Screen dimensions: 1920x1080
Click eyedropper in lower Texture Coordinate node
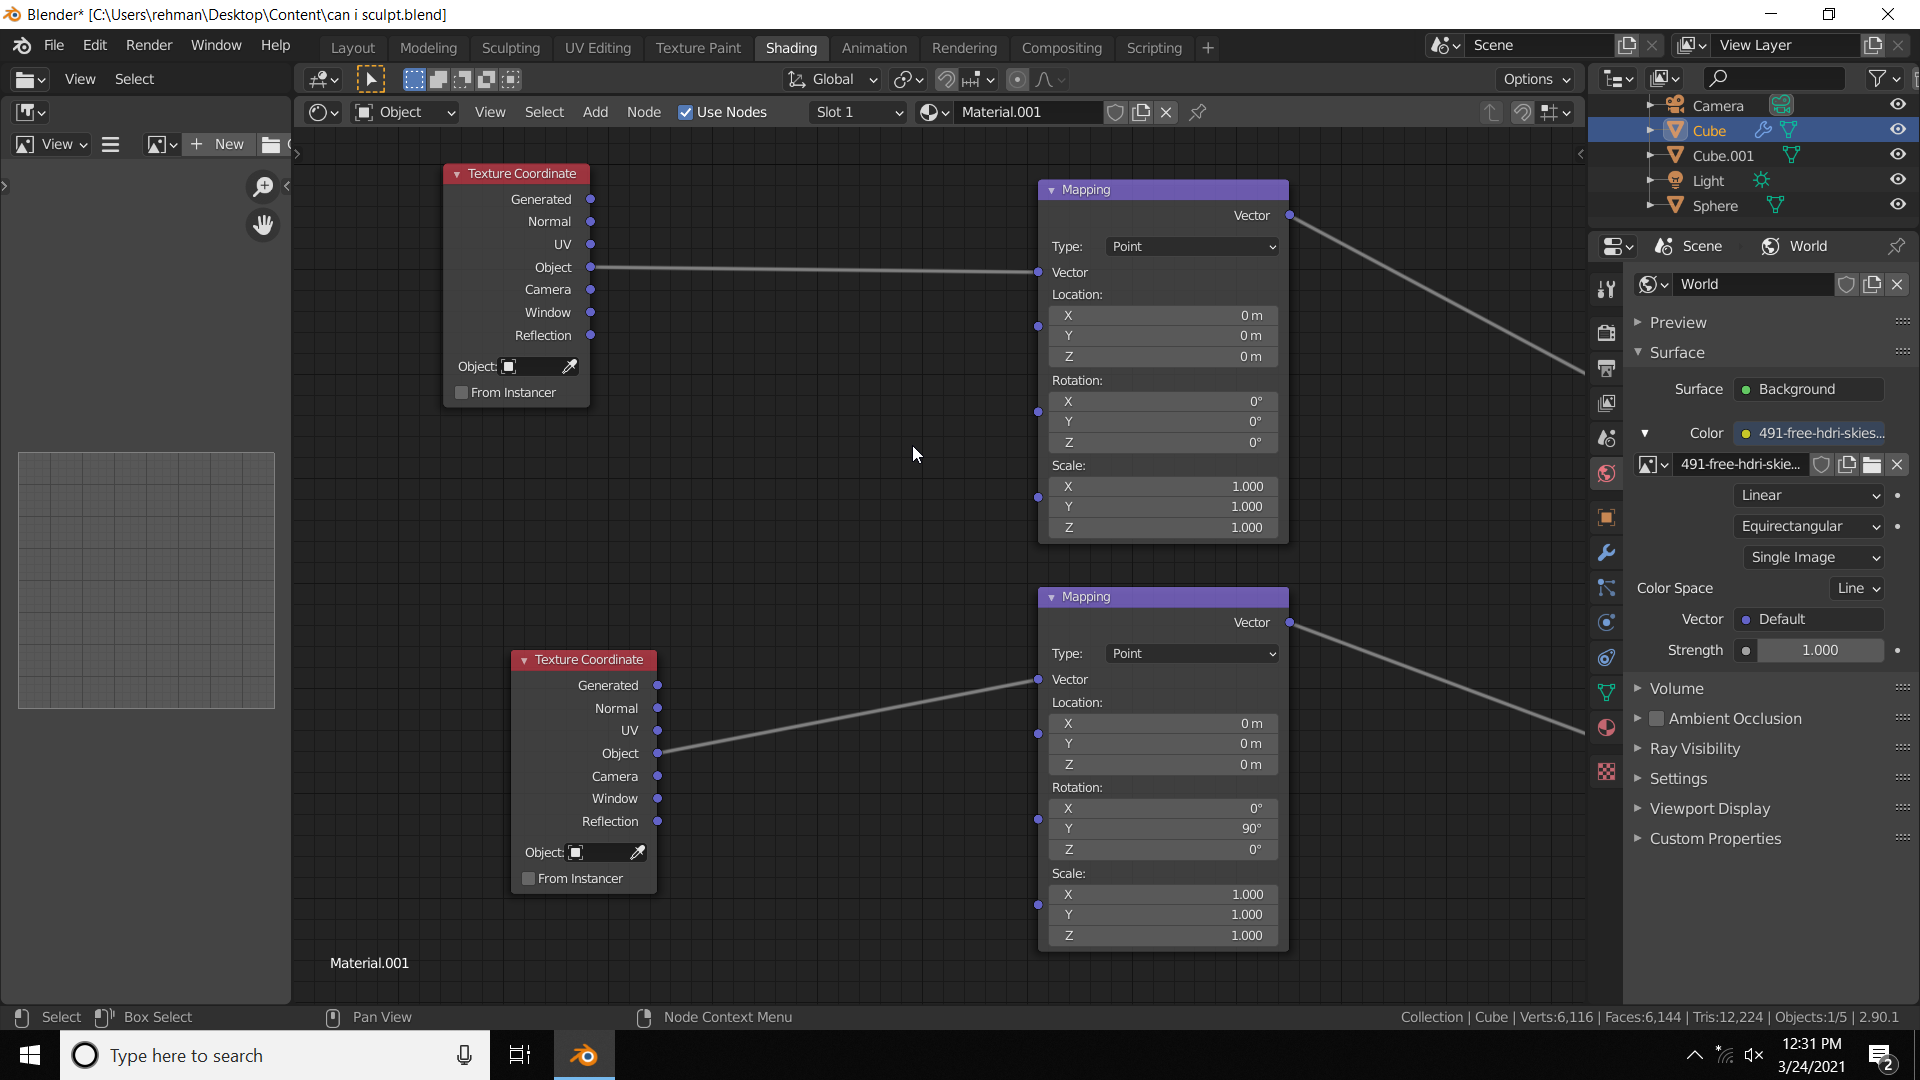[637, 852]
